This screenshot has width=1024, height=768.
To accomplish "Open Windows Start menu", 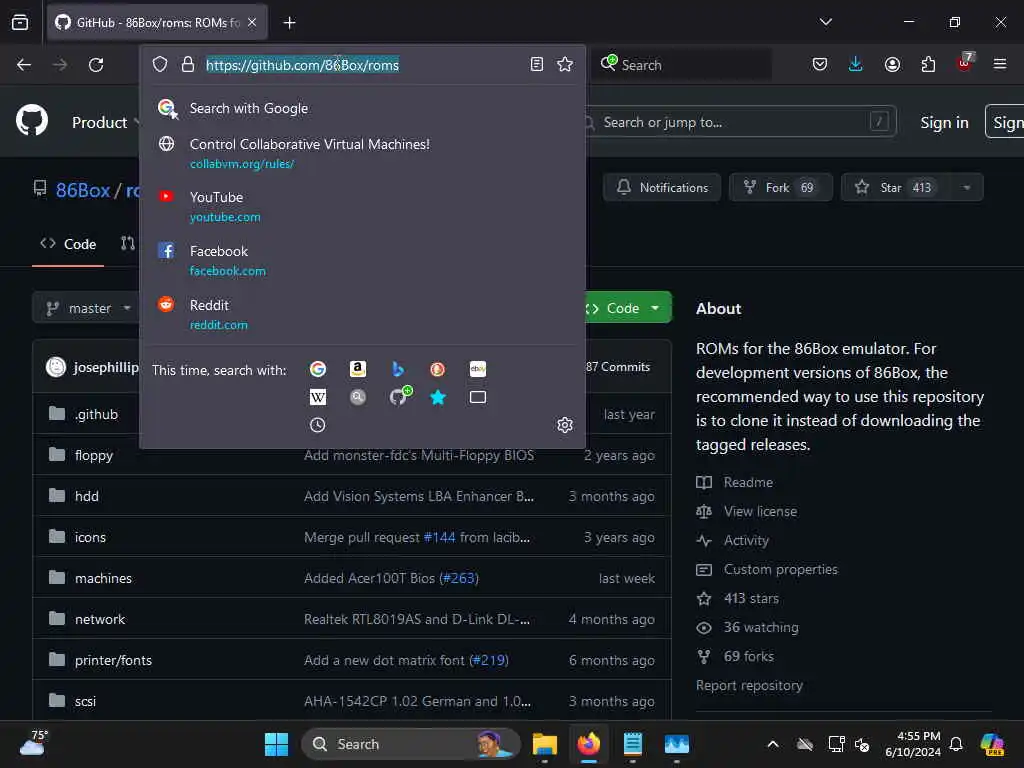I will (276, 744).
